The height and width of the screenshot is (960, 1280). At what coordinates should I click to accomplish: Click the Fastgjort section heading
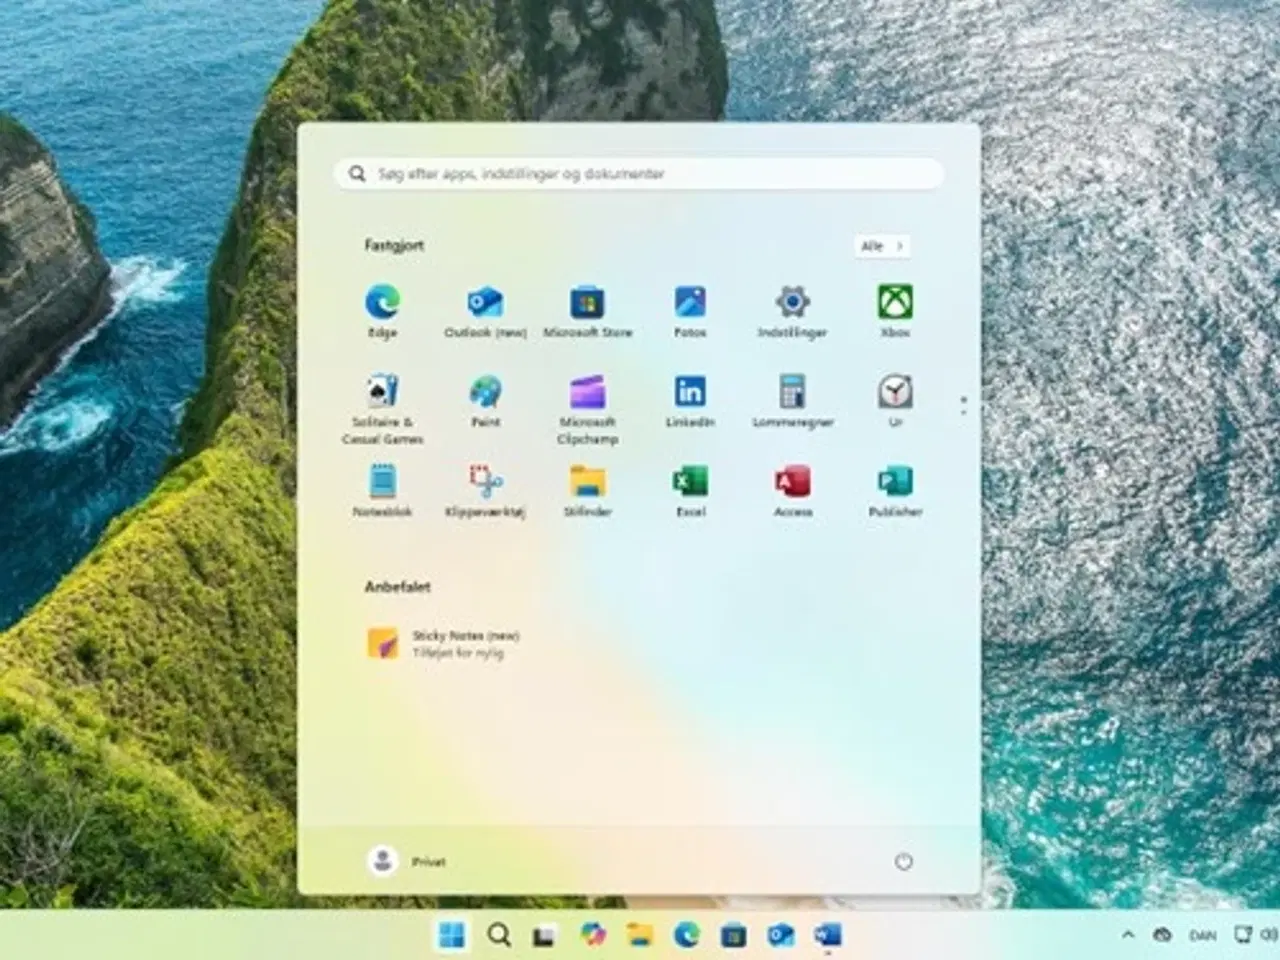point(393,245)
